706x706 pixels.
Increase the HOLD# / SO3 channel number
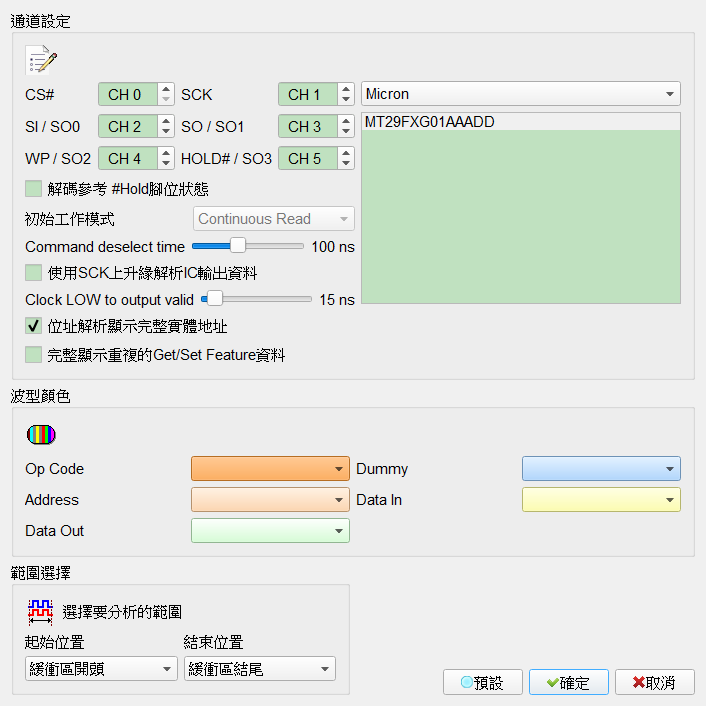click(346, 153)
